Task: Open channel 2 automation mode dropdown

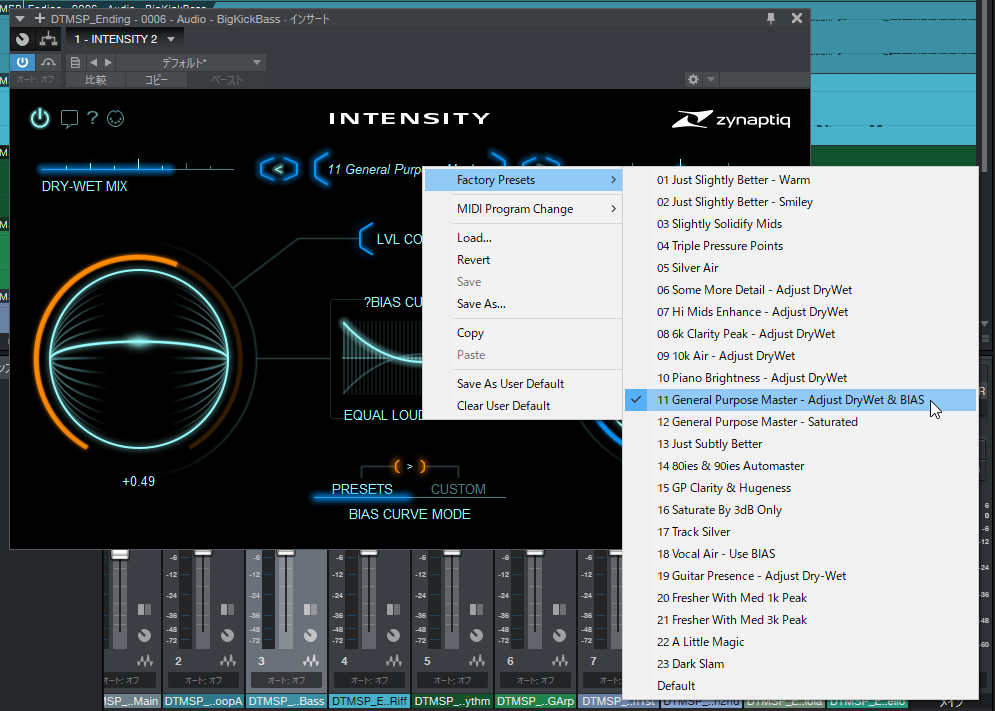Action: [204, 681]
